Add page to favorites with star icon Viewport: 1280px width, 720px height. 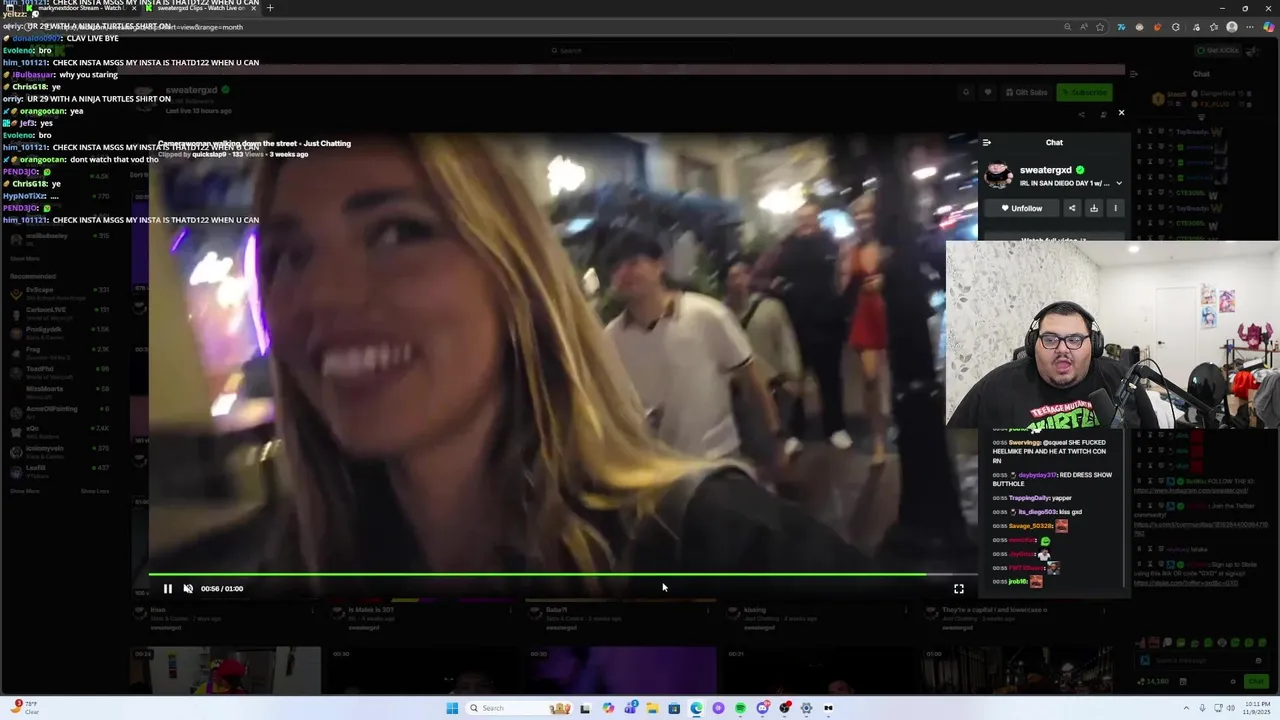(1100, 27)
